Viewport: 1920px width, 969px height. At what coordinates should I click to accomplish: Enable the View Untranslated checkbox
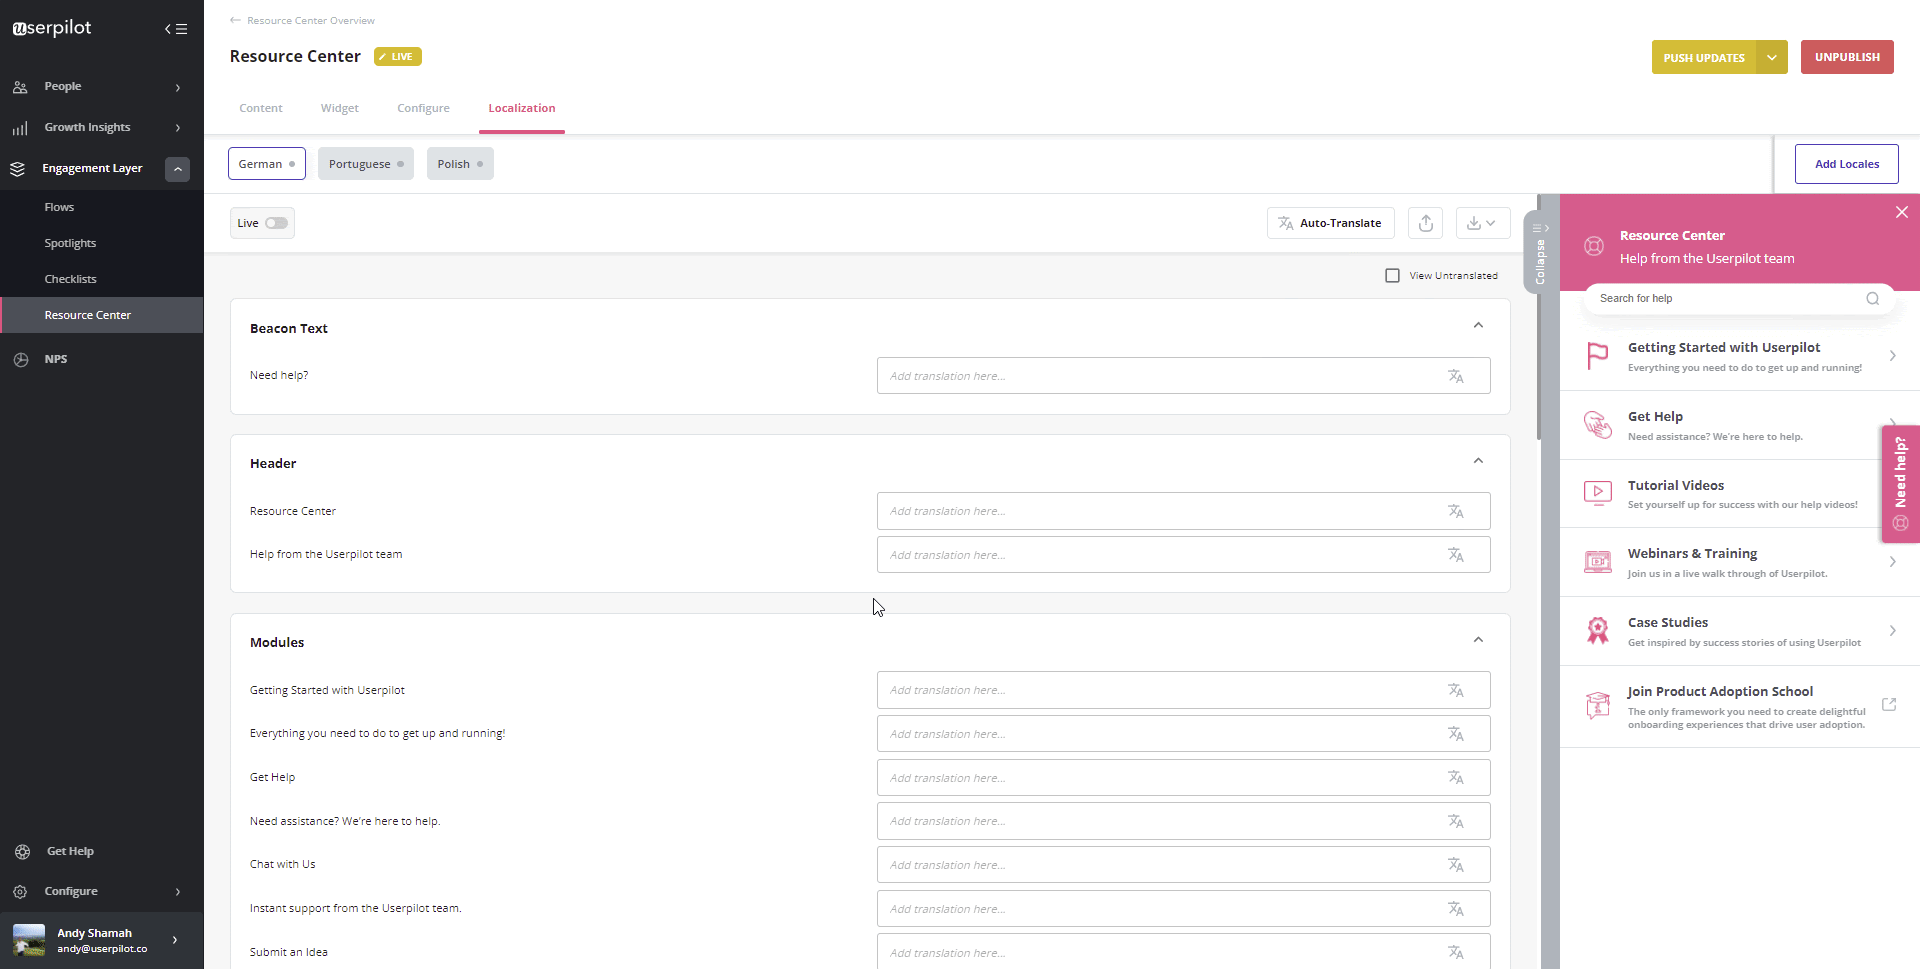pos(1393,275)
